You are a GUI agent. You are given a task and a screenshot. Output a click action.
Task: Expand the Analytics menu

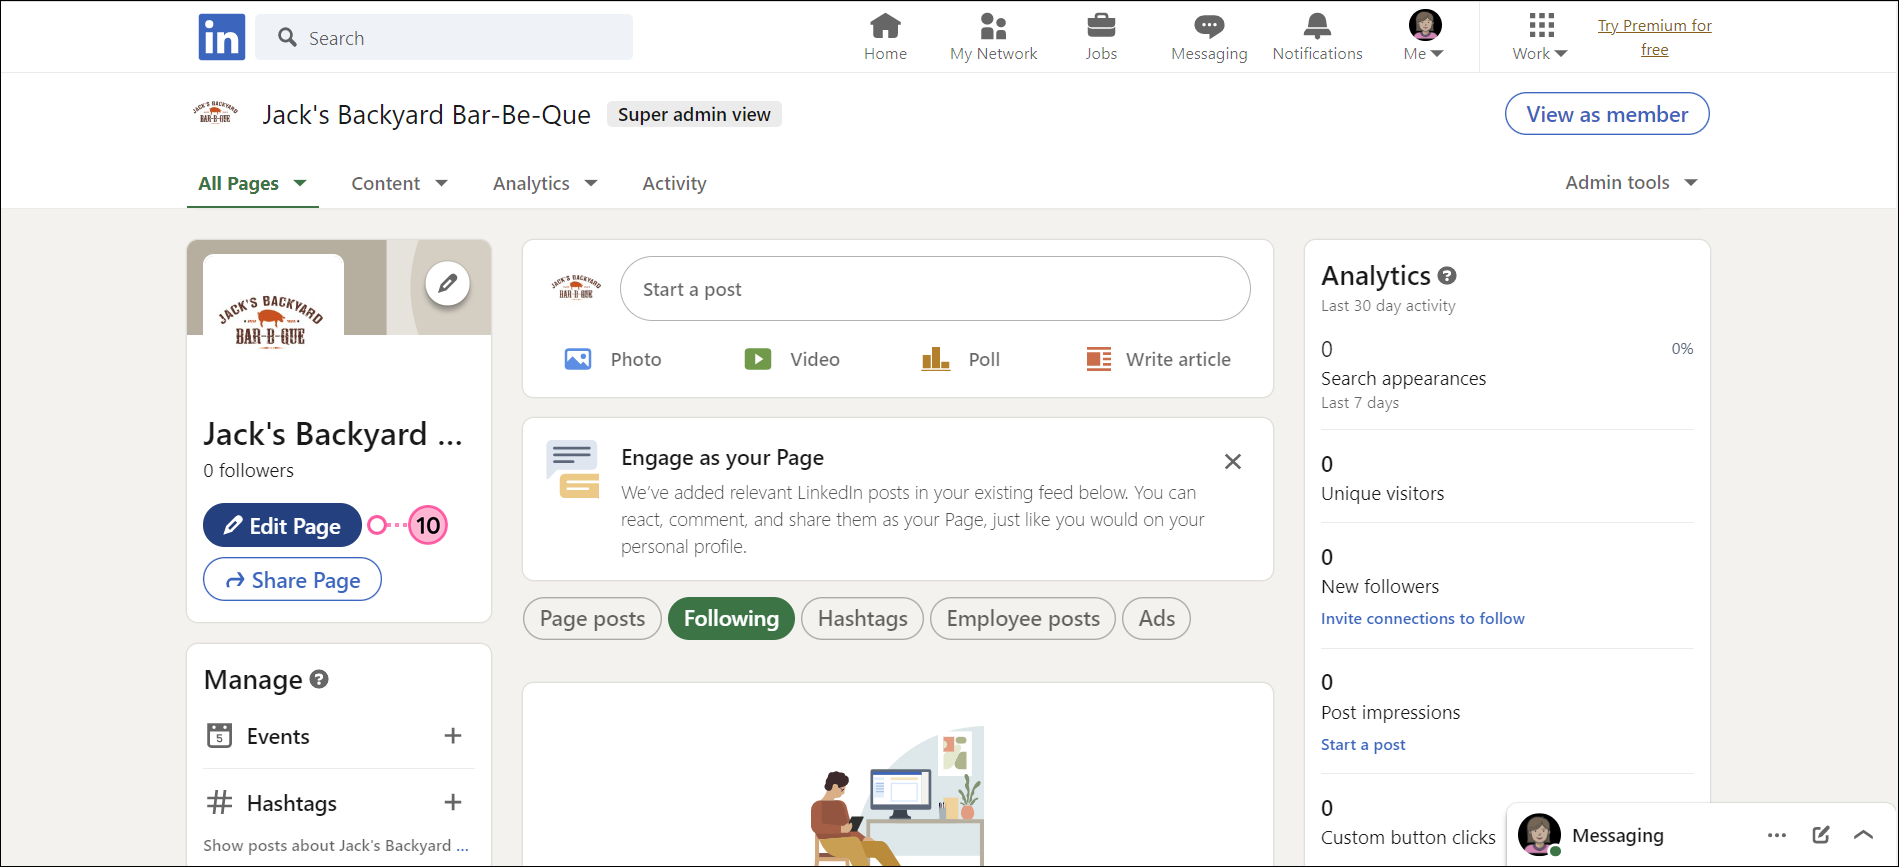click(545, 183)
